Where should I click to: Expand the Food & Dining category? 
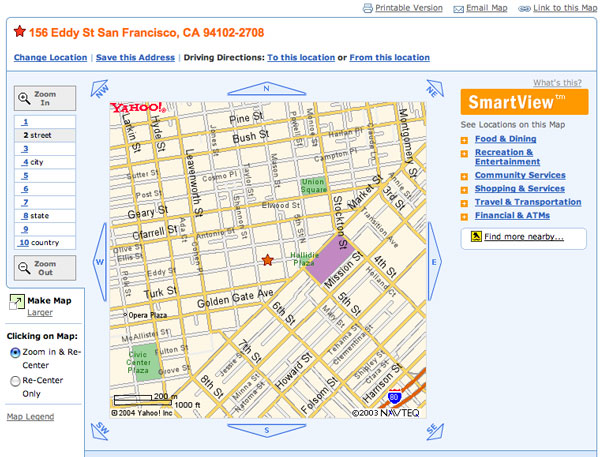pyautogui.click(x=464, y=140)
